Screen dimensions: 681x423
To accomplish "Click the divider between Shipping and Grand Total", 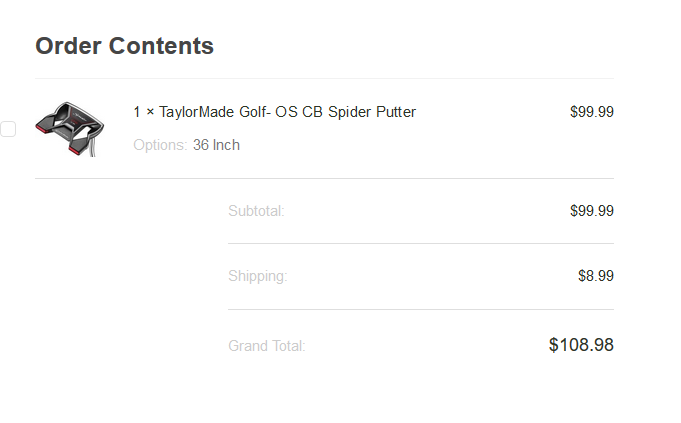I will pos(420,309).
